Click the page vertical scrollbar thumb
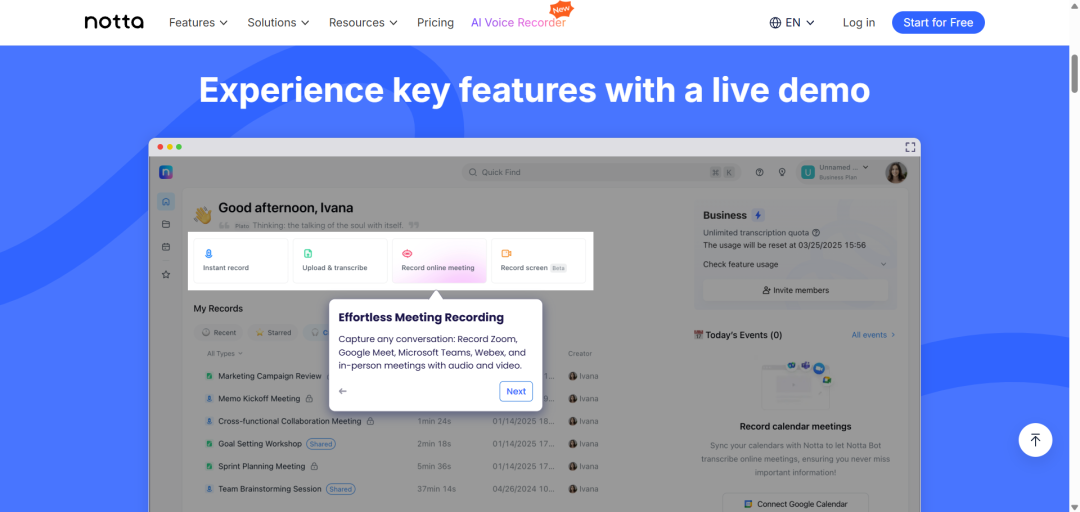Image resolution: width=1080 pixels, height=512 pixels. tap(1074, 72)
